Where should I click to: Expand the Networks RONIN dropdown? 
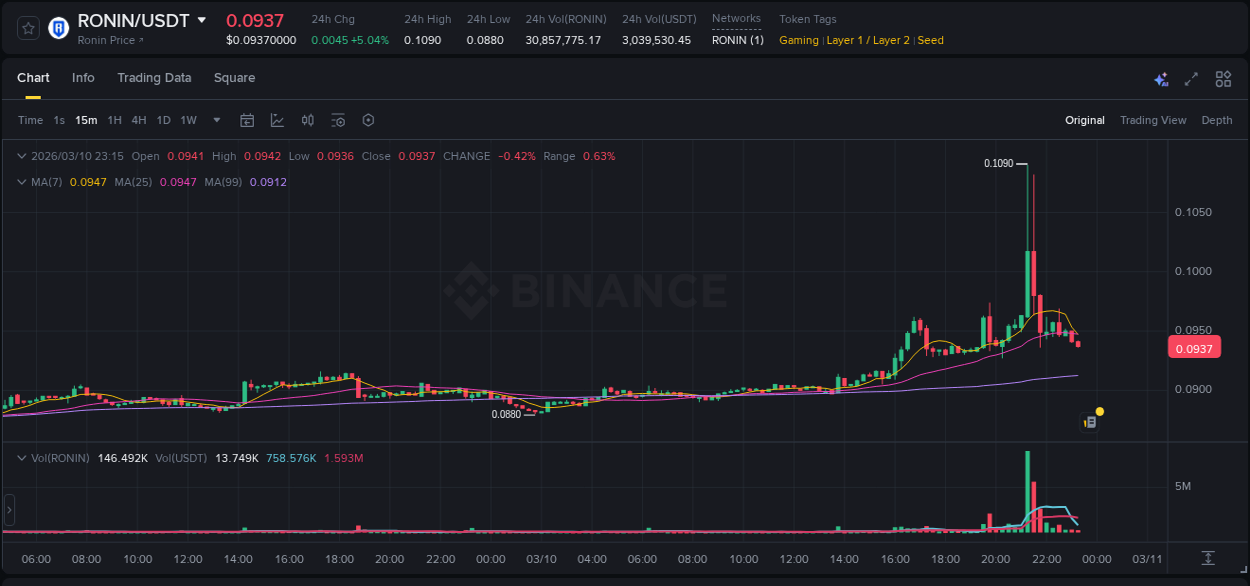tap(737, 40)
